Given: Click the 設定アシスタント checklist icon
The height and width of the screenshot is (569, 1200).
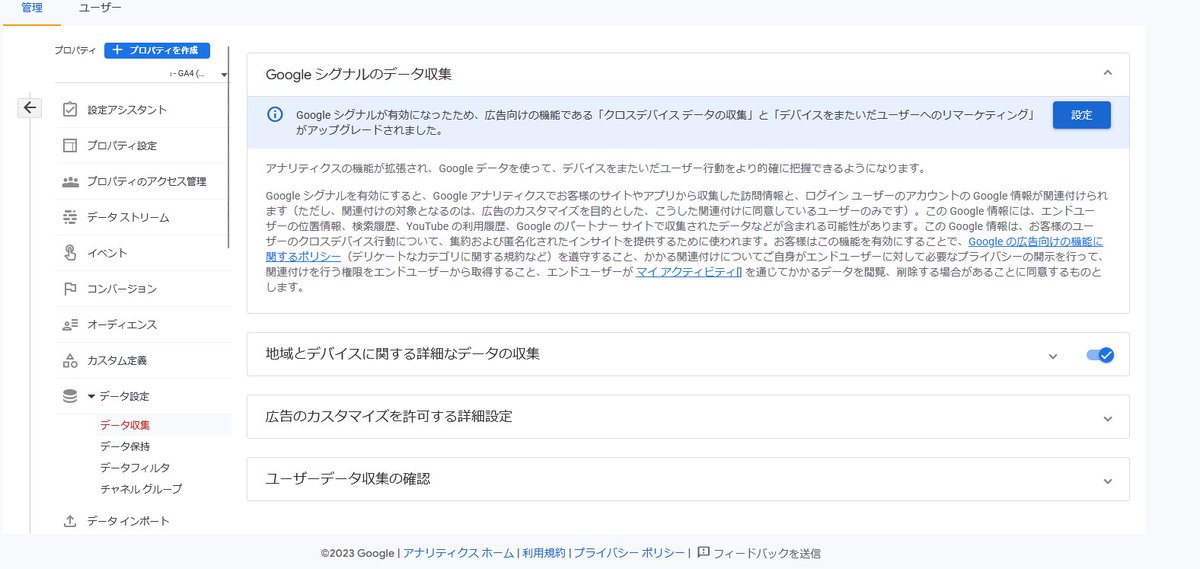Looking at the screenshot, I should tap(70, 110).
